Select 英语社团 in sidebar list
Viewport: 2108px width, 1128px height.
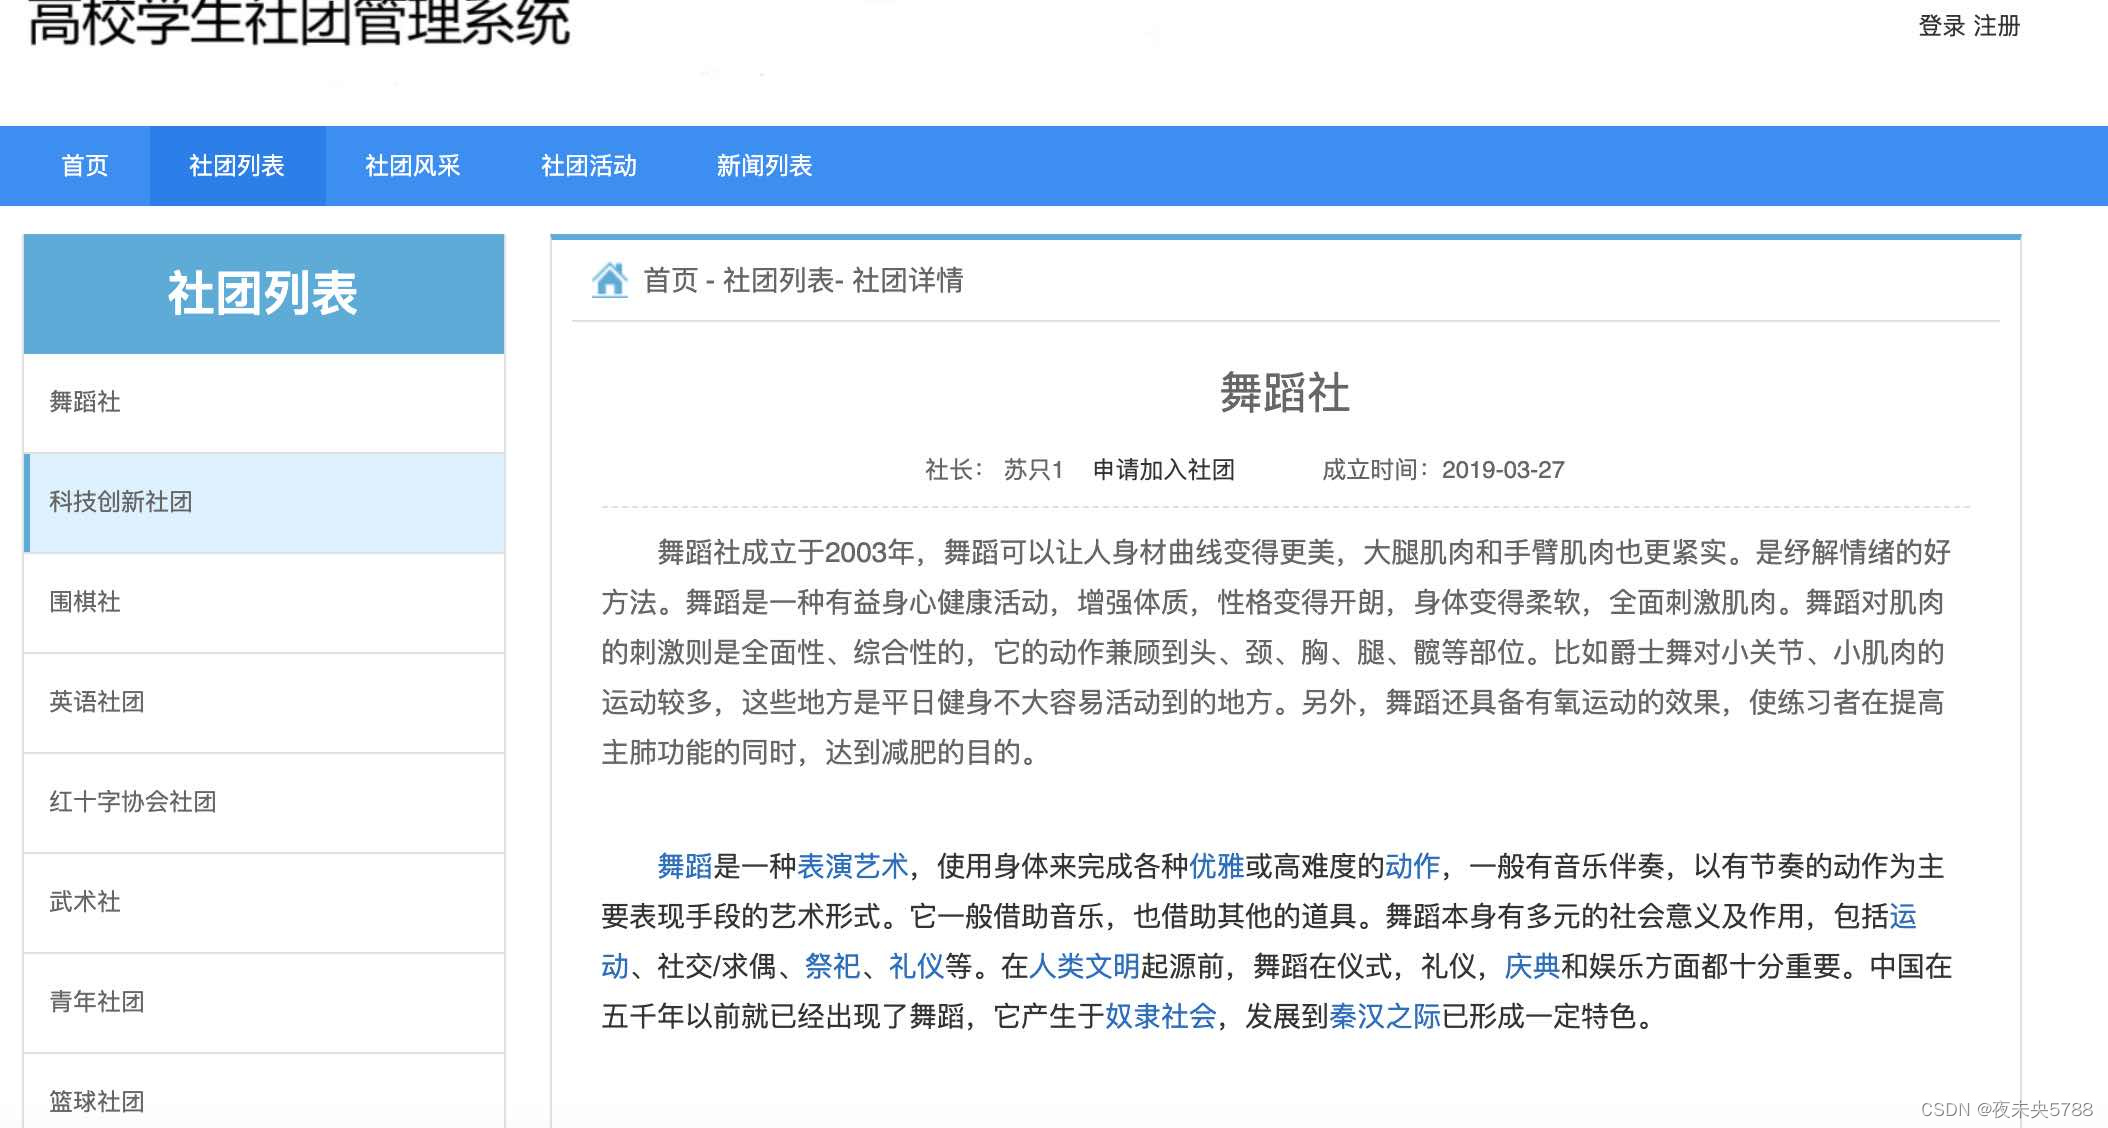pyautogui.click(x=264, y=703)
